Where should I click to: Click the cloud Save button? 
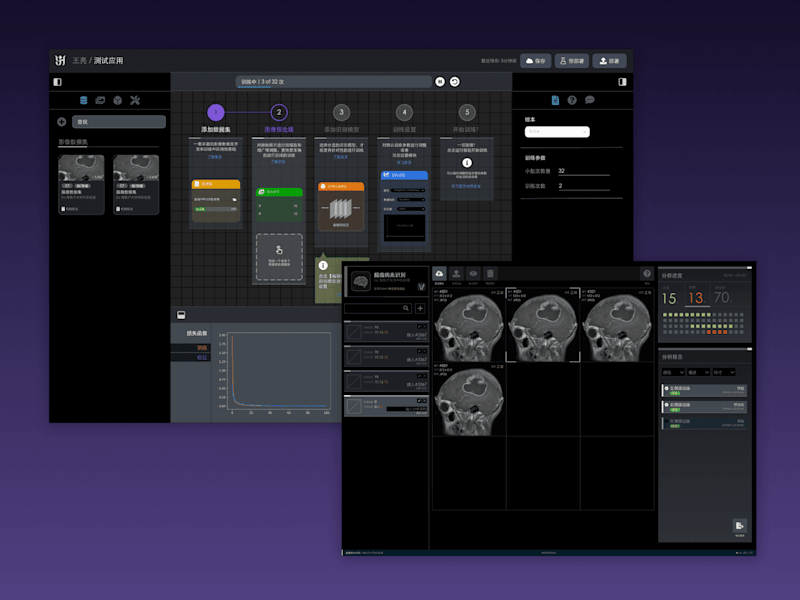[536, 61]
